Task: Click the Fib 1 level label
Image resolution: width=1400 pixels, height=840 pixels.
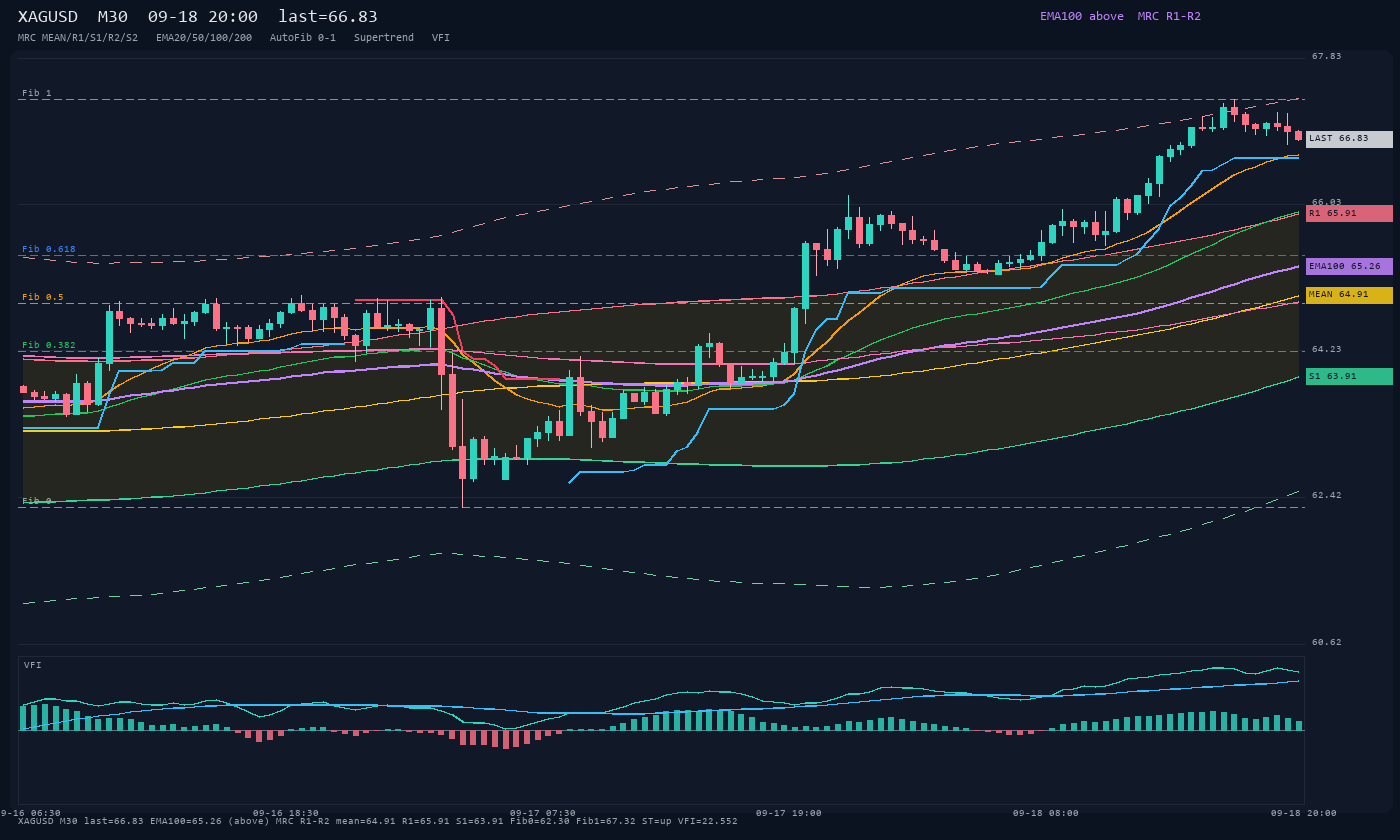Action: tap(37, 93)
